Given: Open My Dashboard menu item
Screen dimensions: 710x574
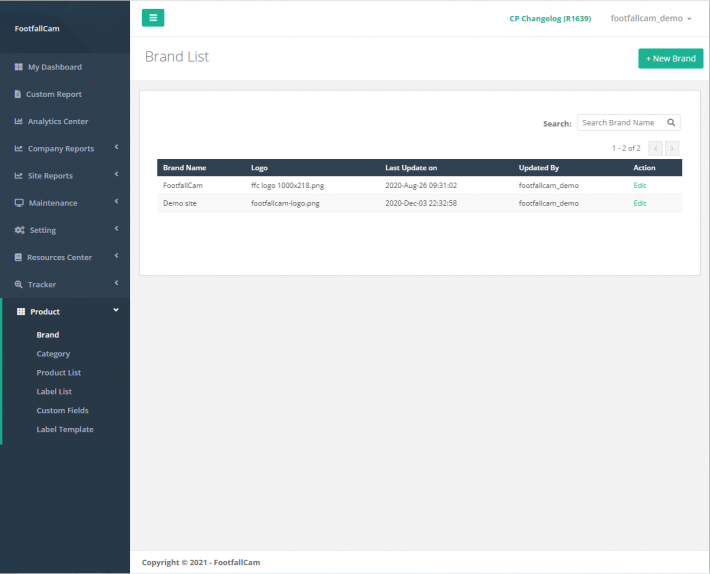Looking at the screenshot, I should [55, 67].
